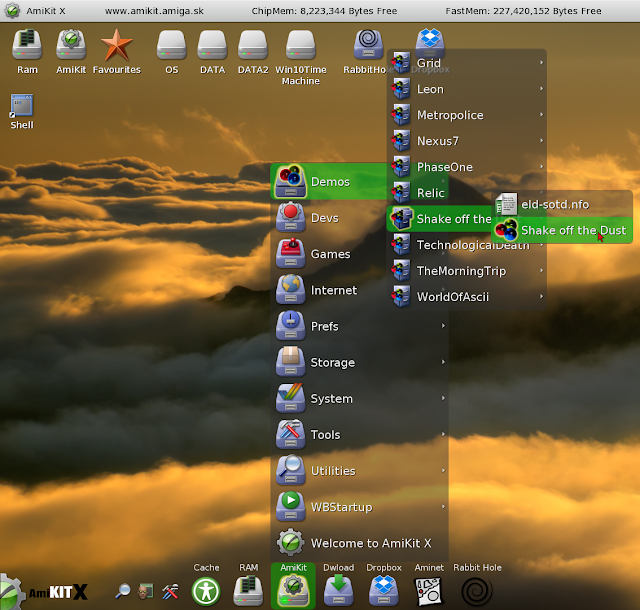Image resolution: width=640 pixels, height=610 pixels.
Task: Open the TechnologicalDeath demo folder entry
Action: 467,245
